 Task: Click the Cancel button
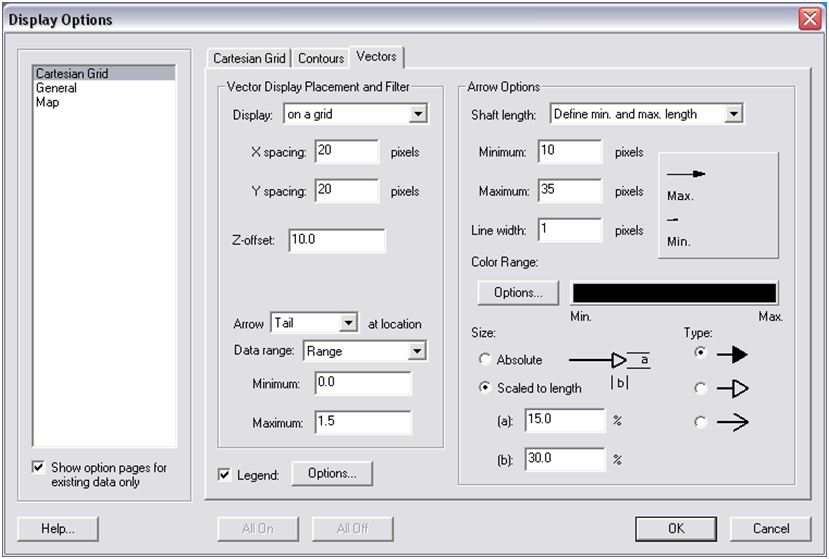(771, 528)
